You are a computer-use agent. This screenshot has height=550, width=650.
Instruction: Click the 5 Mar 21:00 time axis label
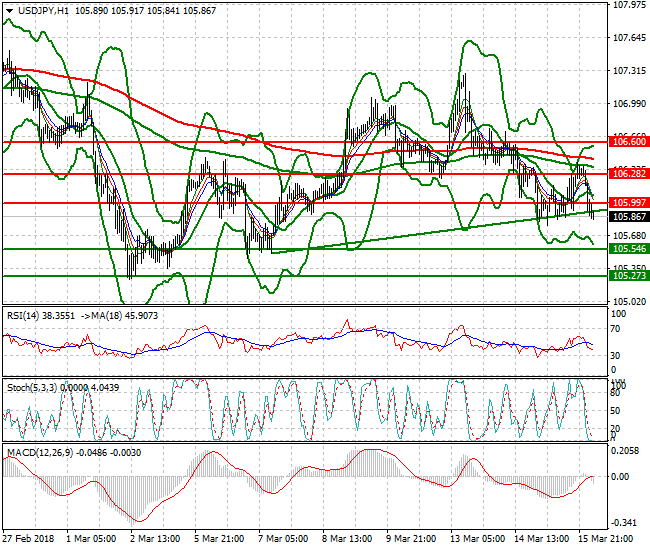[x=218, y=538]
